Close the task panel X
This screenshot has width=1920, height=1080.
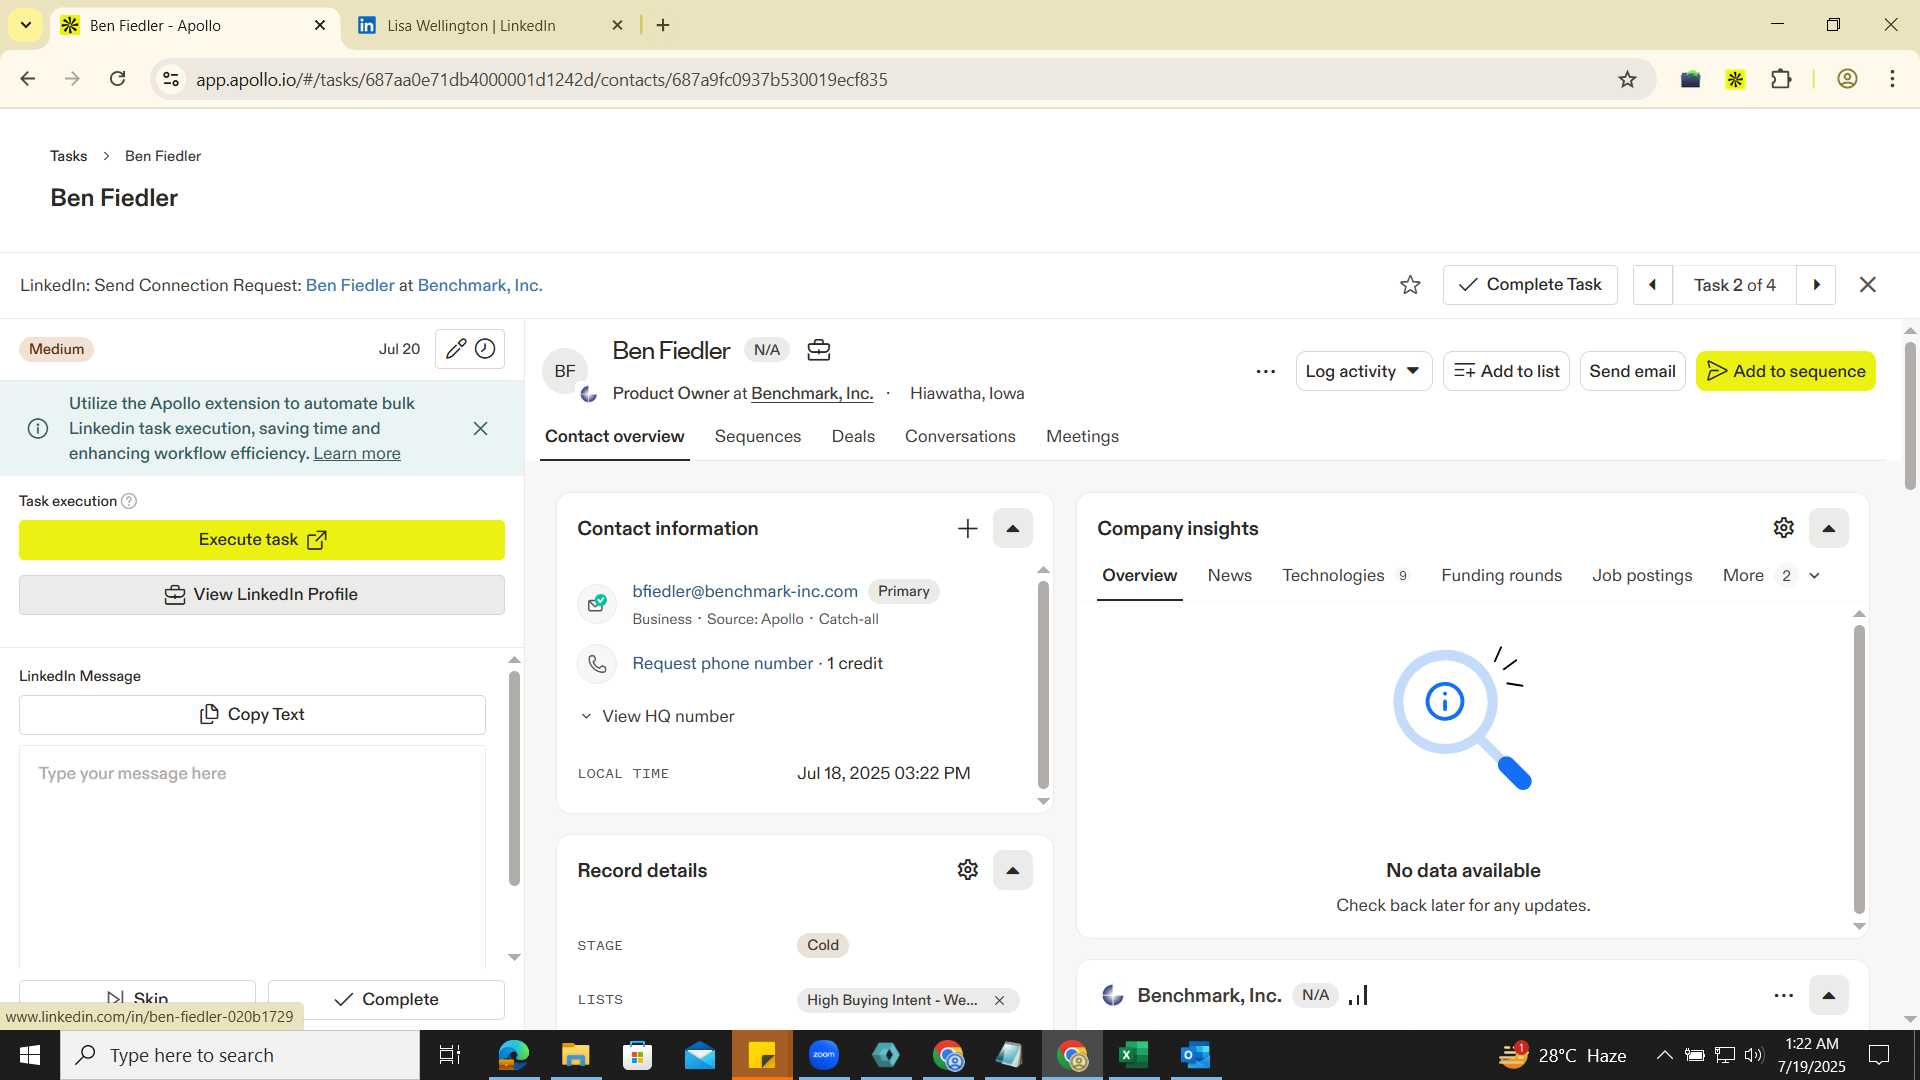(x=1867, y=285)
